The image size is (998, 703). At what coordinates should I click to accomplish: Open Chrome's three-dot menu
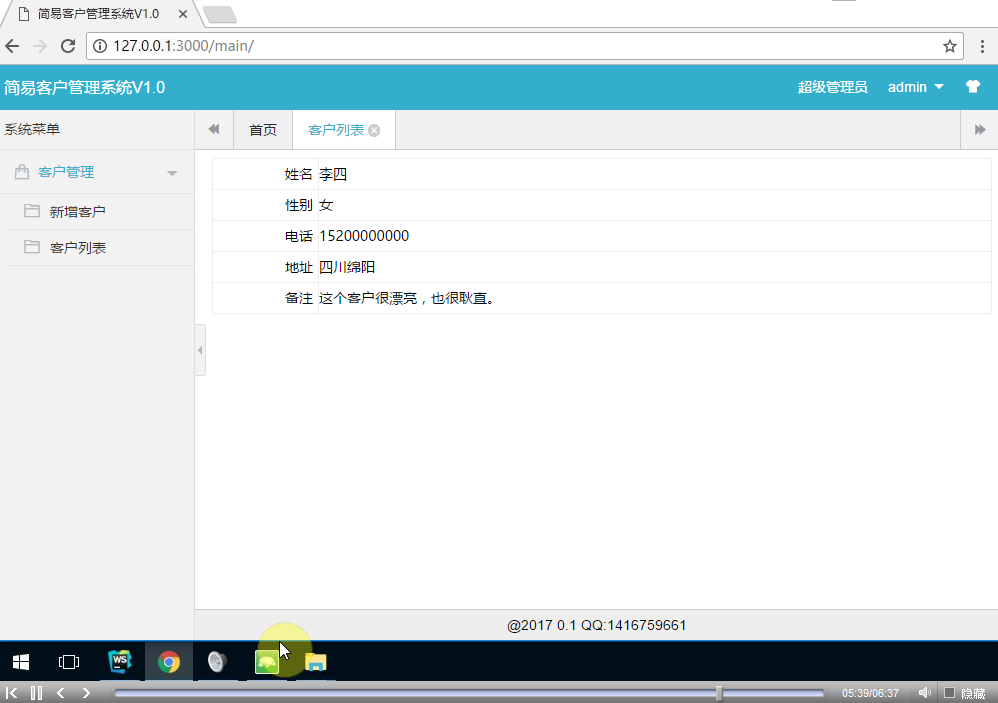981,46
